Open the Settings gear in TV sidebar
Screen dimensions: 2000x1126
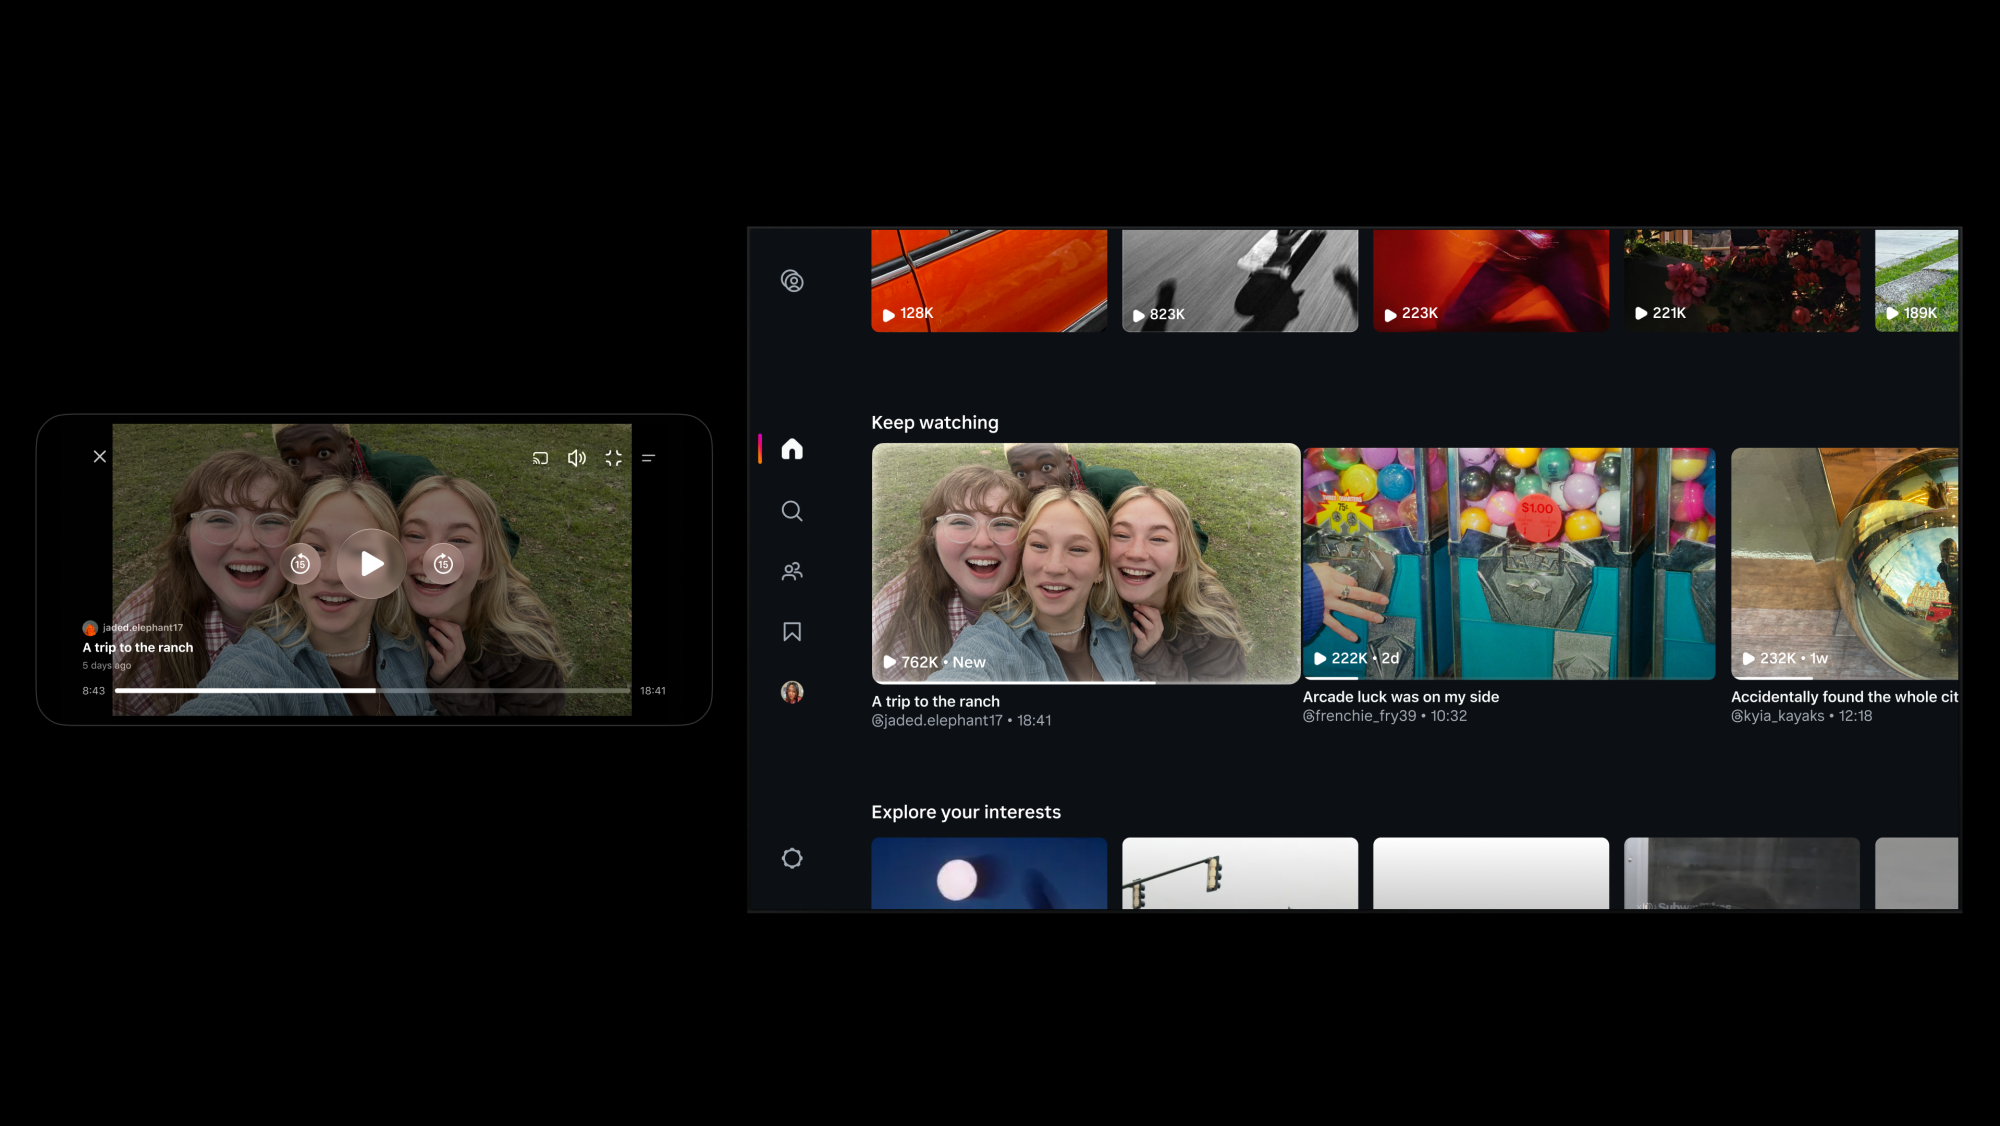792,858
